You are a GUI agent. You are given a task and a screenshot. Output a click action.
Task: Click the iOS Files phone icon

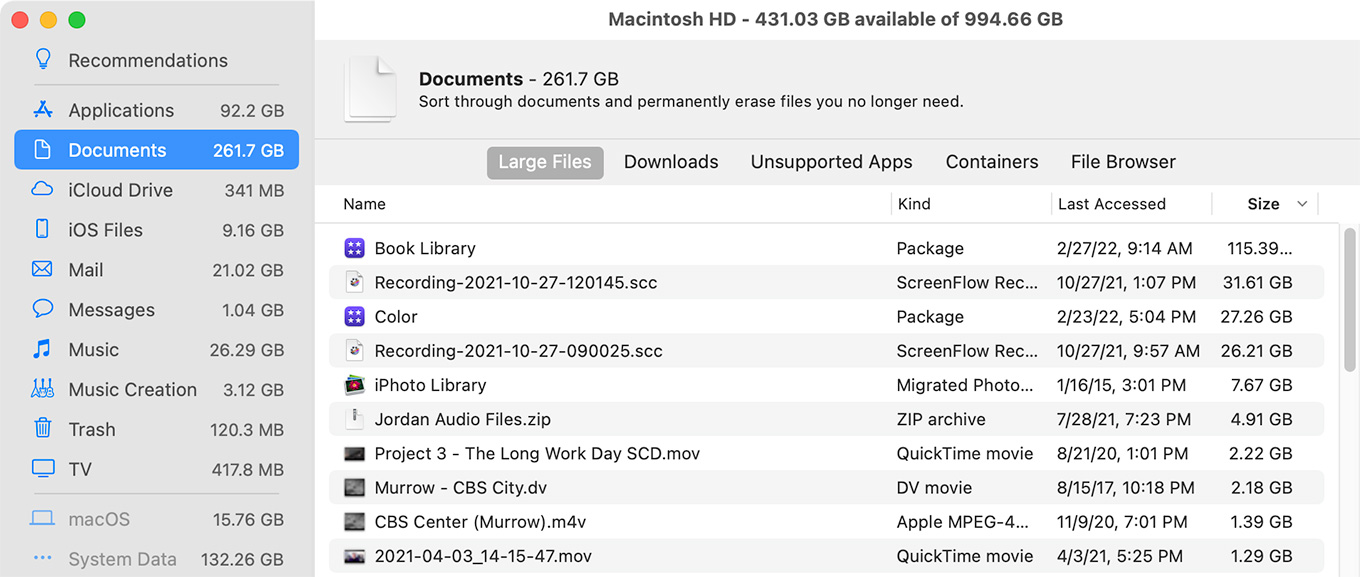pos(42,229)
